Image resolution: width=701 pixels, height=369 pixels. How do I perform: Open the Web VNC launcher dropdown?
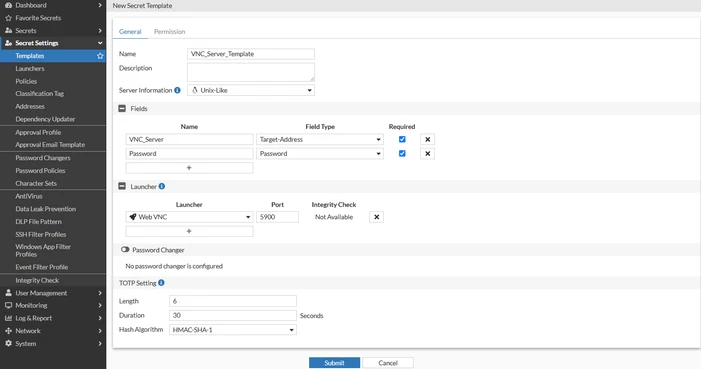[189, 217]
